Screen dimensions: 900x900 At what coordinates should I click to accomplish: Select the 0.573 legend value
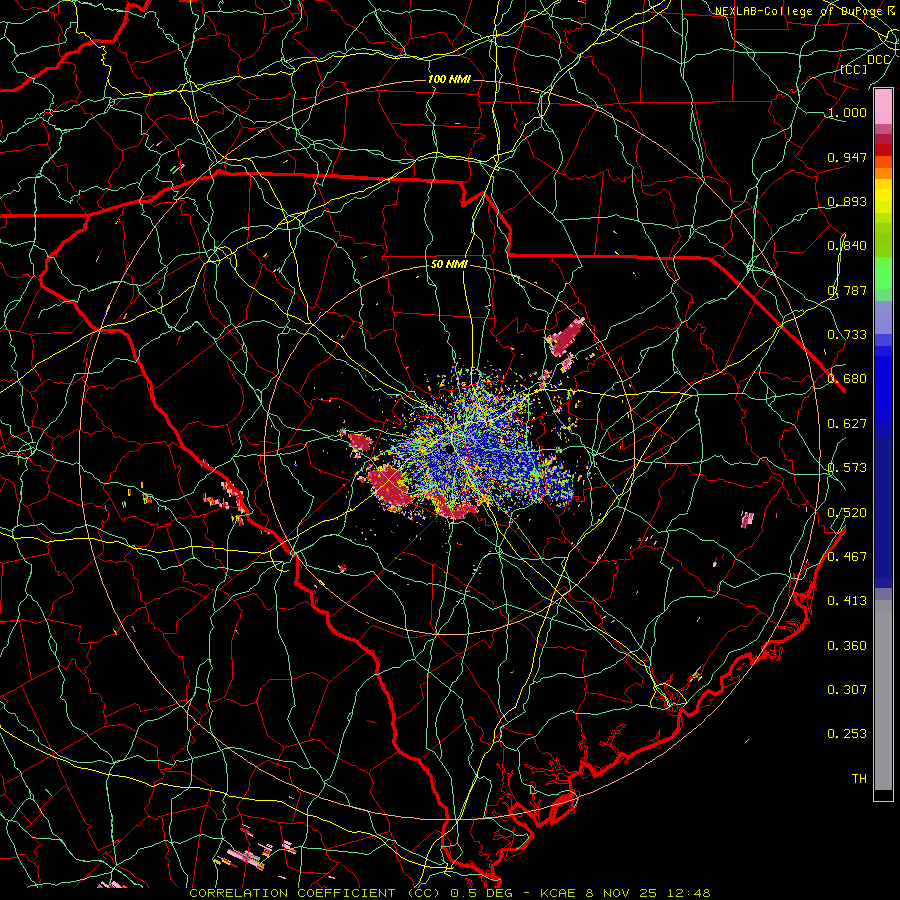[x=847, y=468]
